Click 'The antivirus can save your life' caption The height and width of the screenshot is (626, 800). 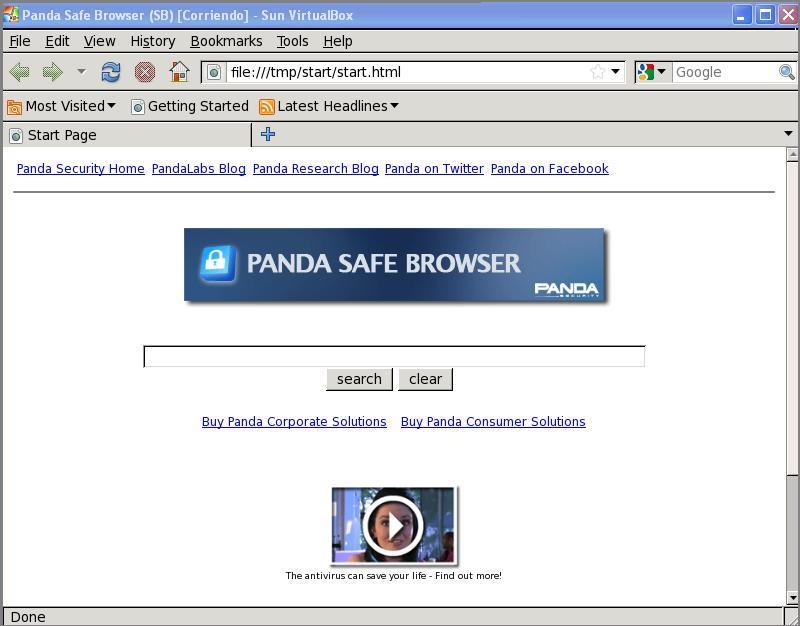coord(394,575)
